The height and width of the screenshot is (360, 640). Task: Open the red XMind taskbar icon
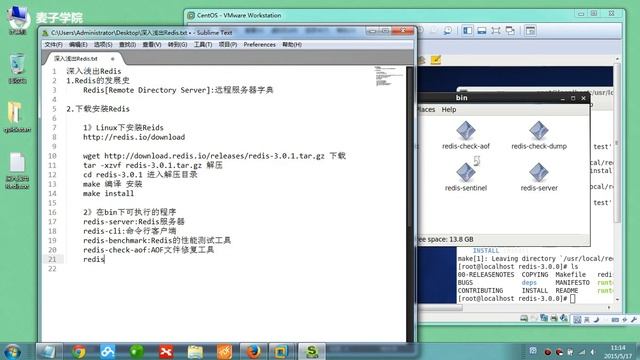166,352
